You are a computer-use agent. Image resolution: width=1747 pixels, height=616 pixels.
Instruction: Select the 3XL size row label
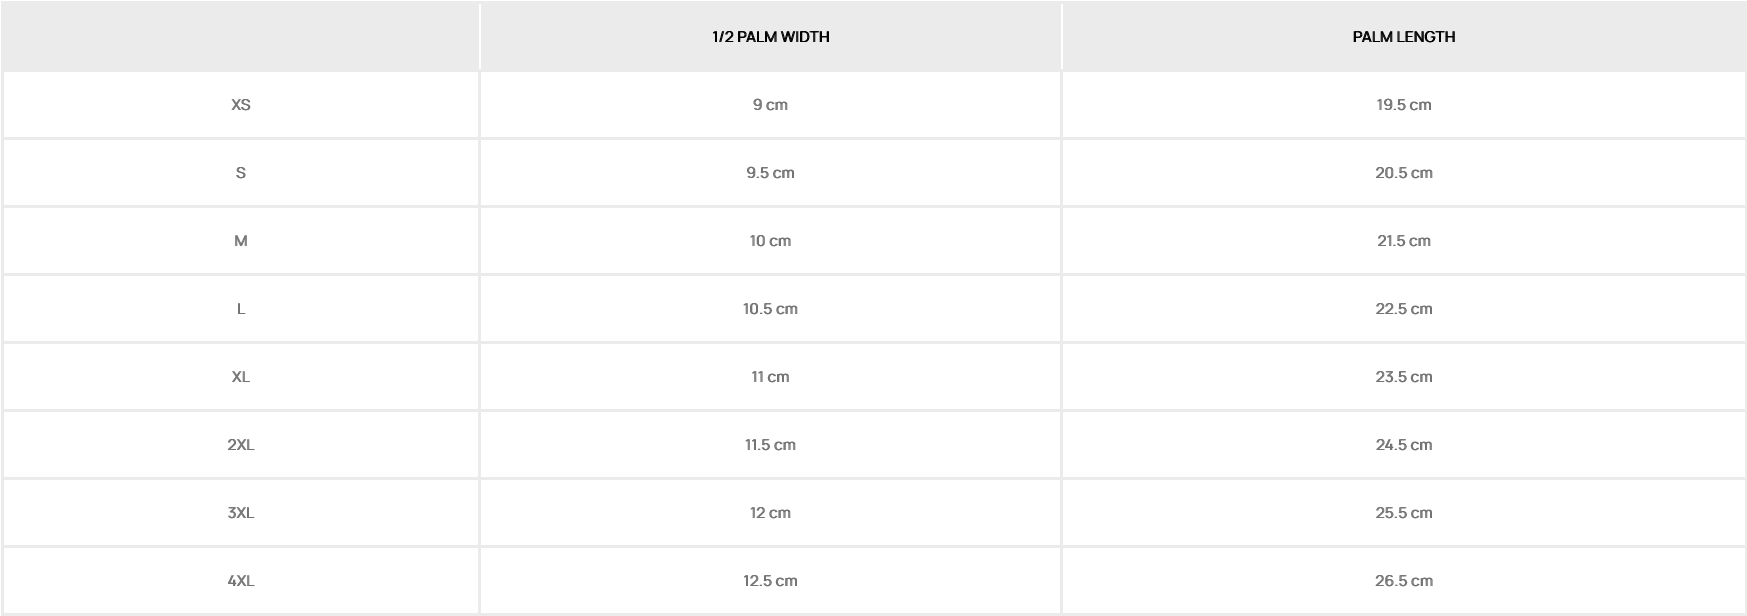(241, 513)
